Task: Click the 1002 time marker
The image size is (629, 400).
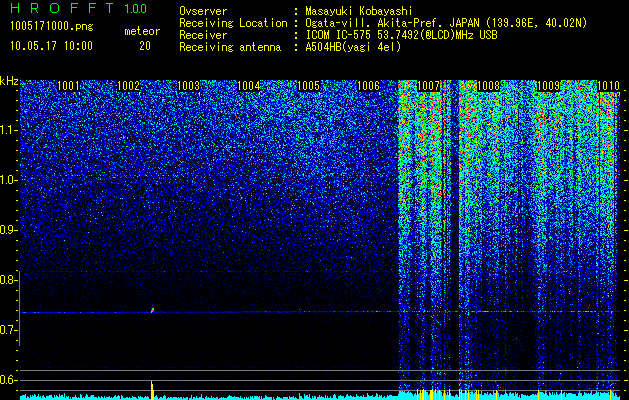Action: click(128, 86)
